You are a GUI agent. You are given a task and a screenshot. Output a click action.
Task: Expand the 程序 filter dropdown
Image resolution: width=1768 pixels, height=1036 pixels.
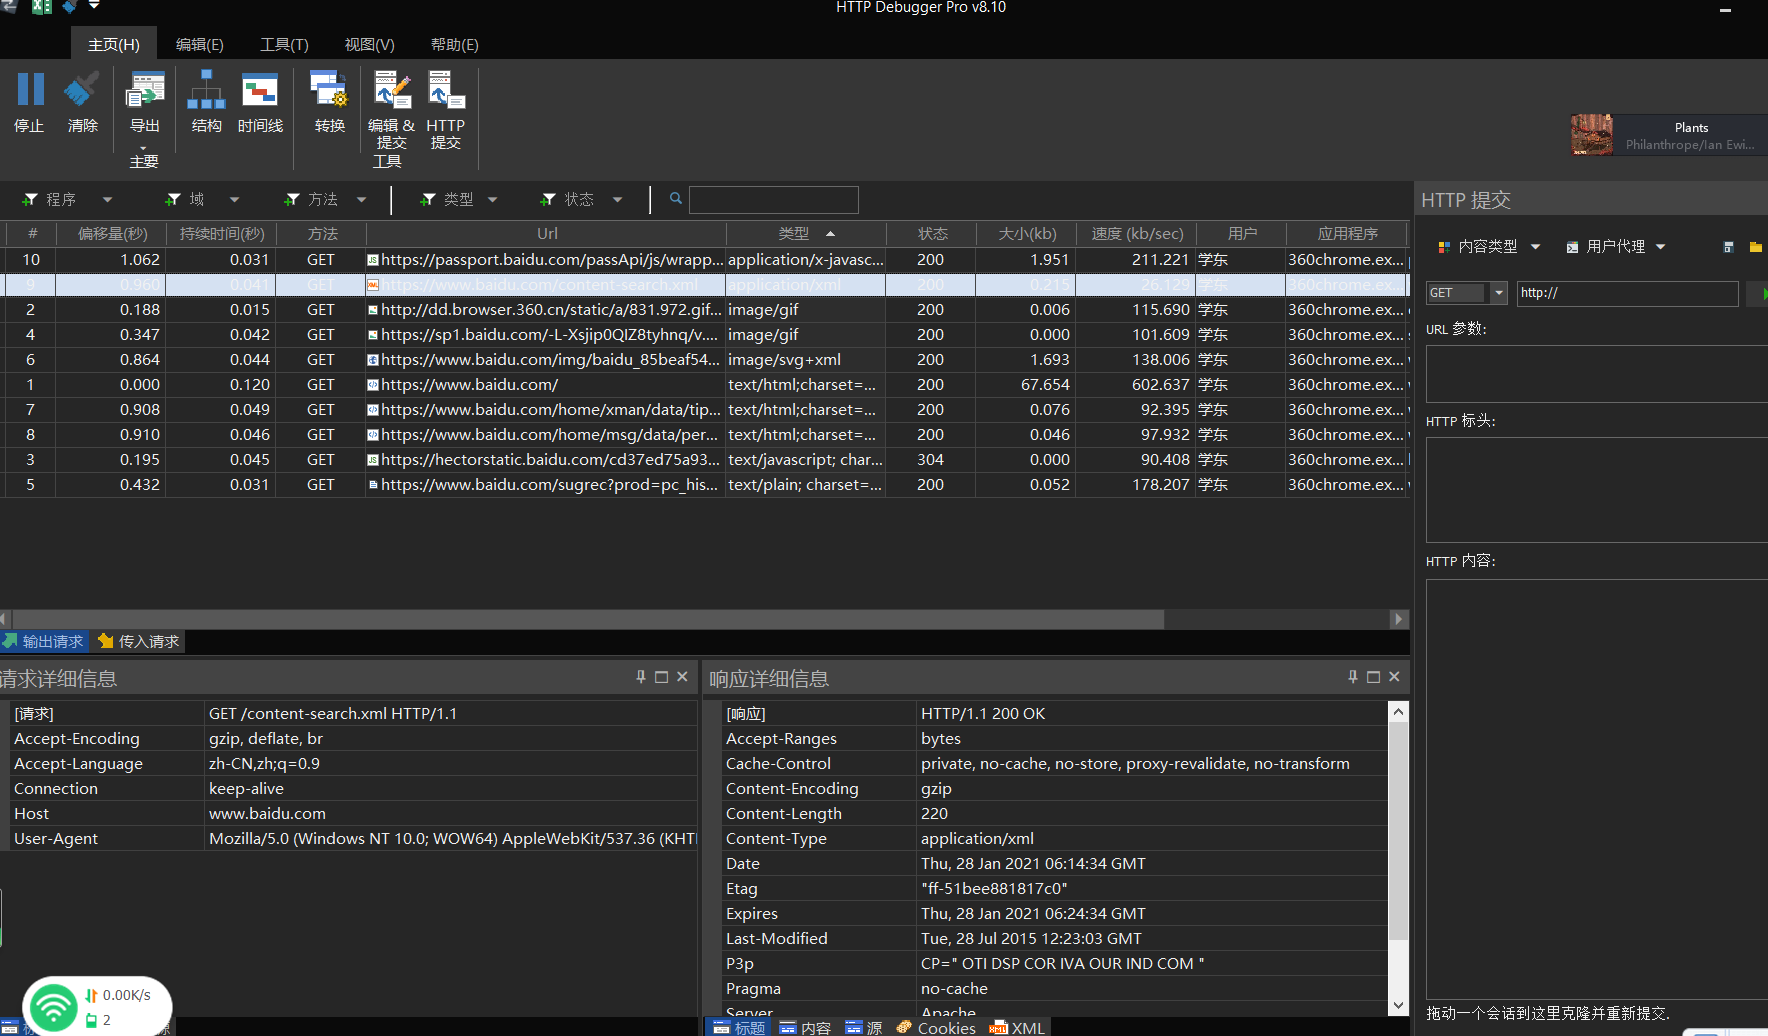click(x=107, y=200)
